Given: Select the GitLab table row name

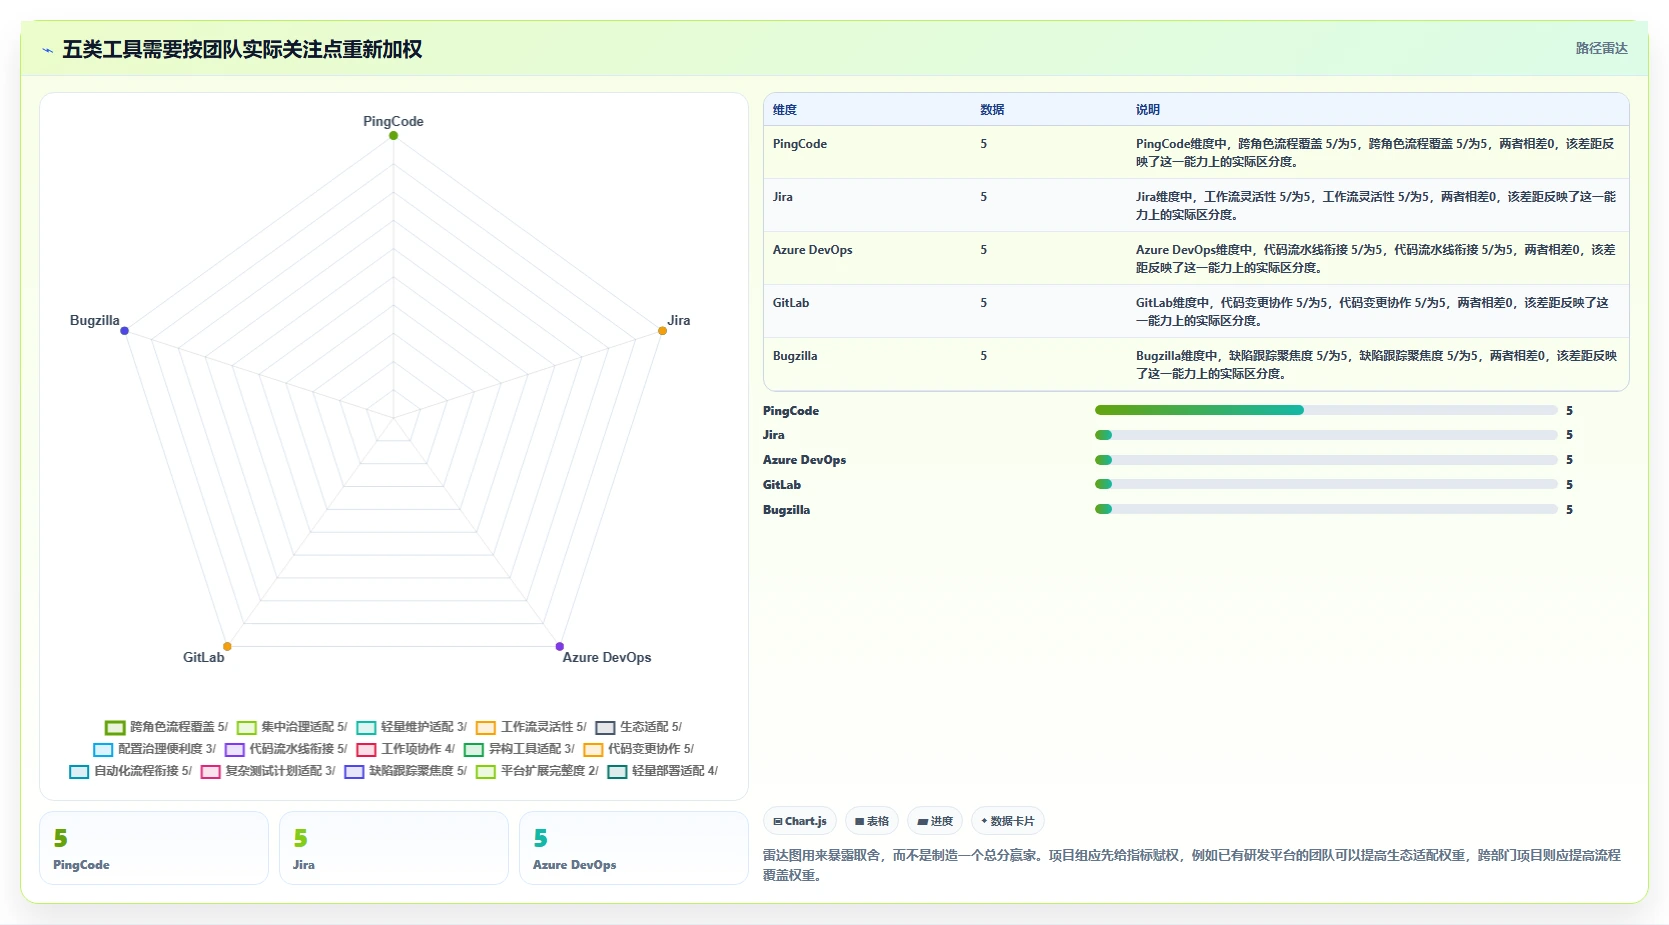Looking at the screenshot, I should [791, 303].
